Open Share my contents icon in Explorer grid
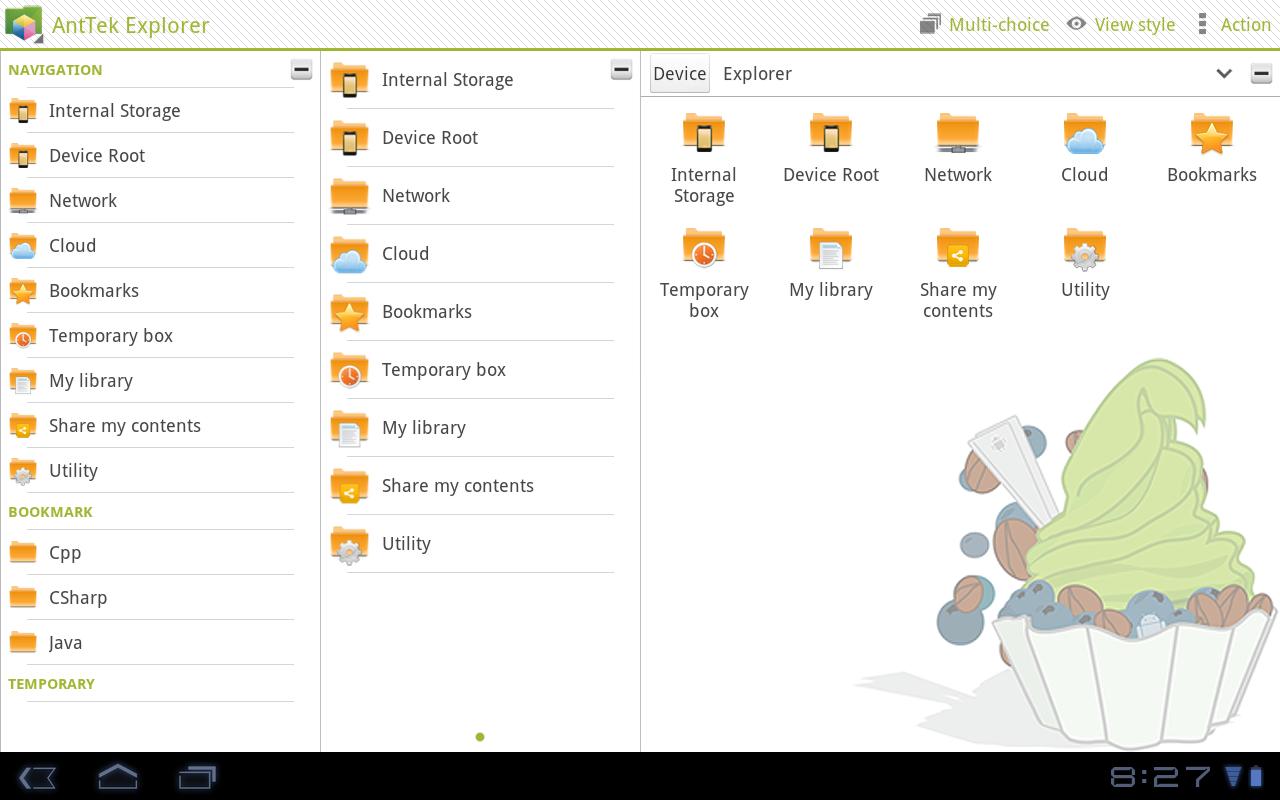The height and width of the screenshot is (800, 1280). click(x=958, y=248)
